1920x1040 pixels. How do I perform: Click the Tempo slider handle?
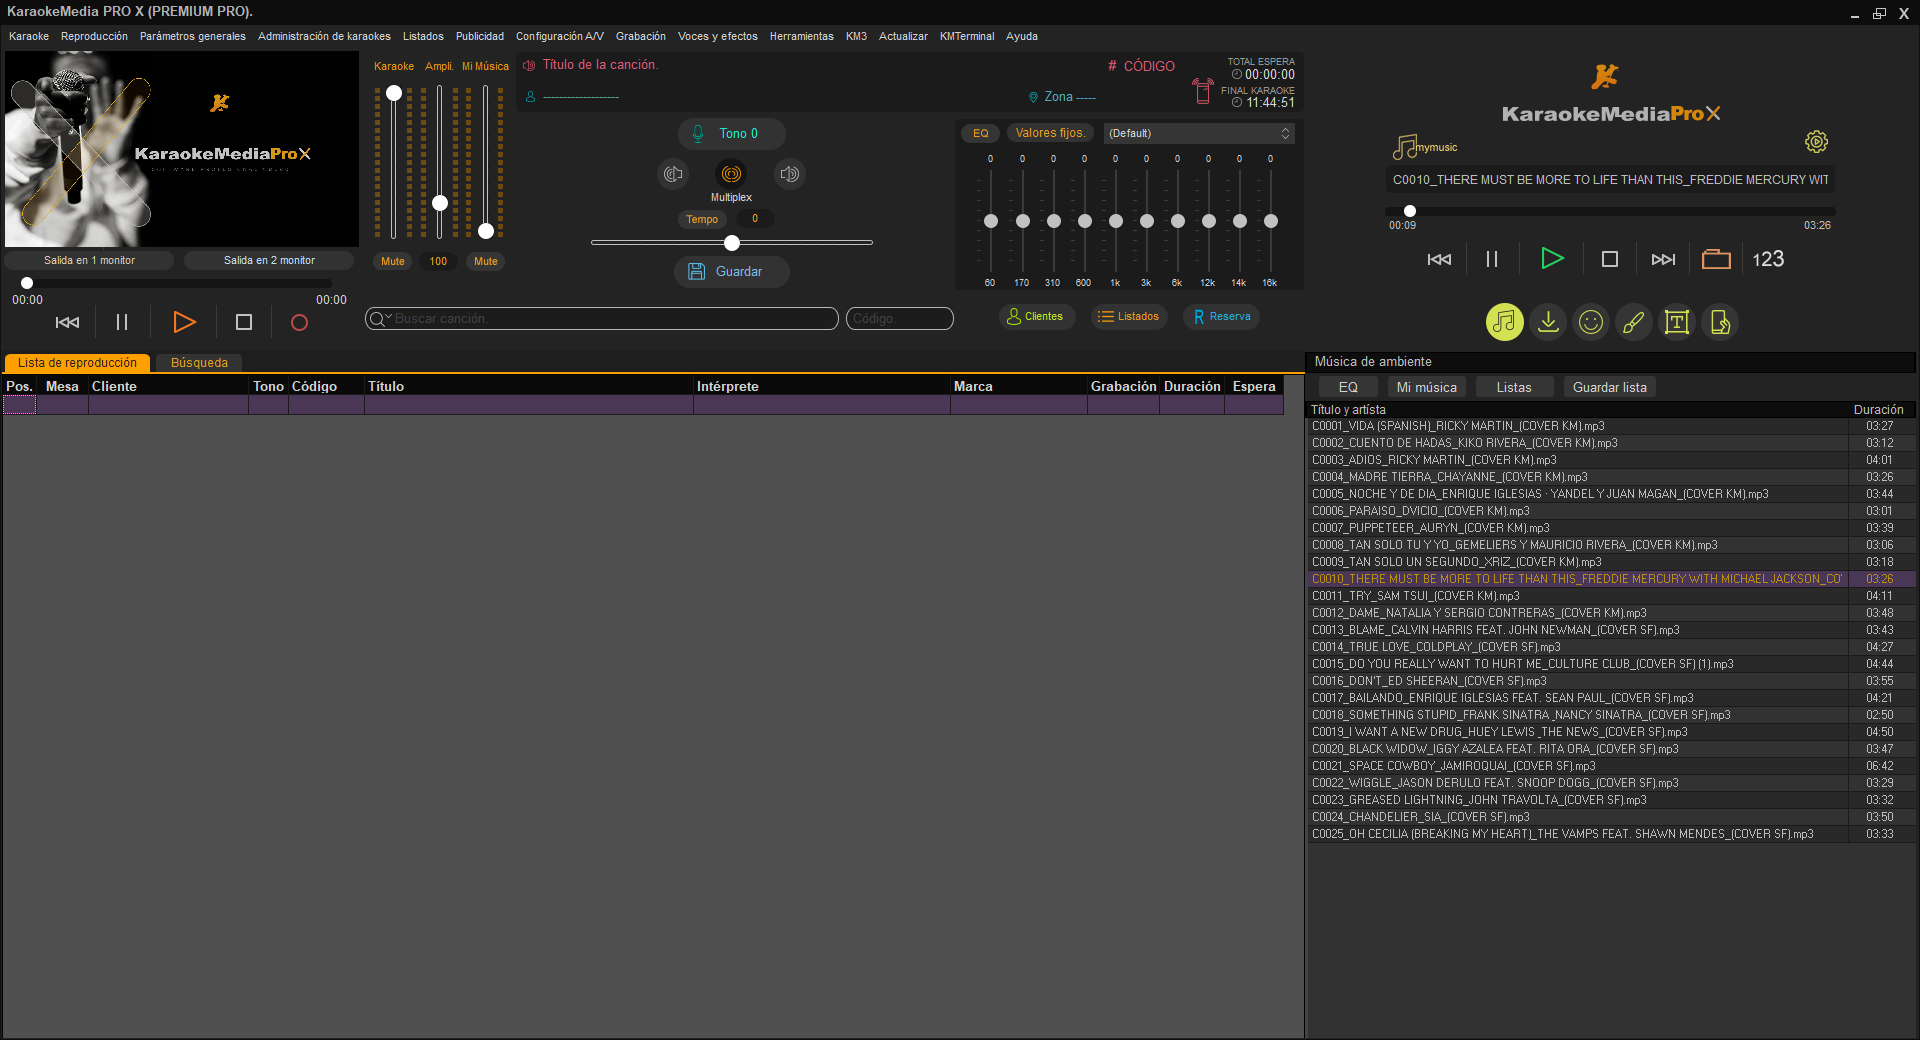pos(732,243)
